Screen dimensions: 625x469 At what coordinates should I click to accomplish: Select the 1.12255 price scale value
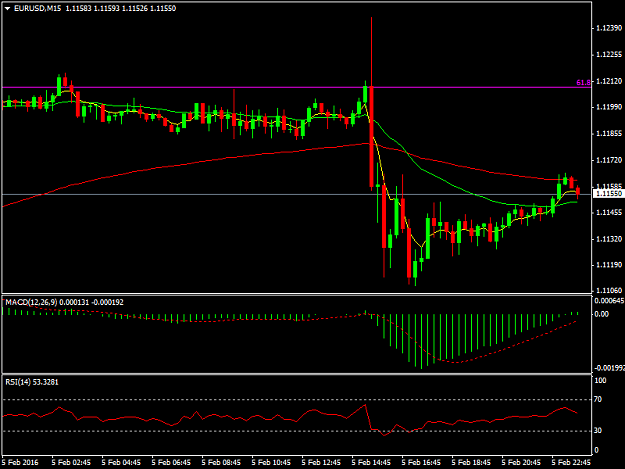click(x=609, y=55)
